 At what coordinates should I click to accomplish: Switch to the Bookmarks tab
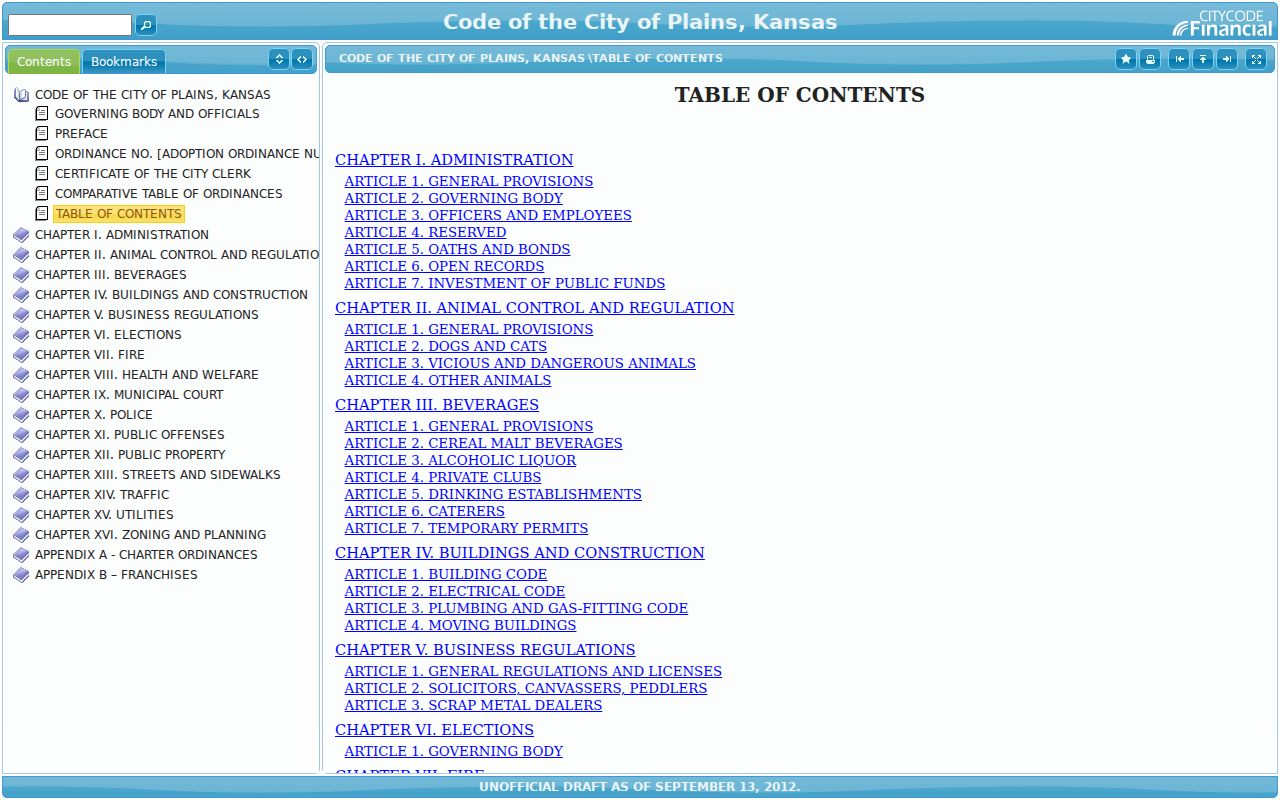pos(124,61)
